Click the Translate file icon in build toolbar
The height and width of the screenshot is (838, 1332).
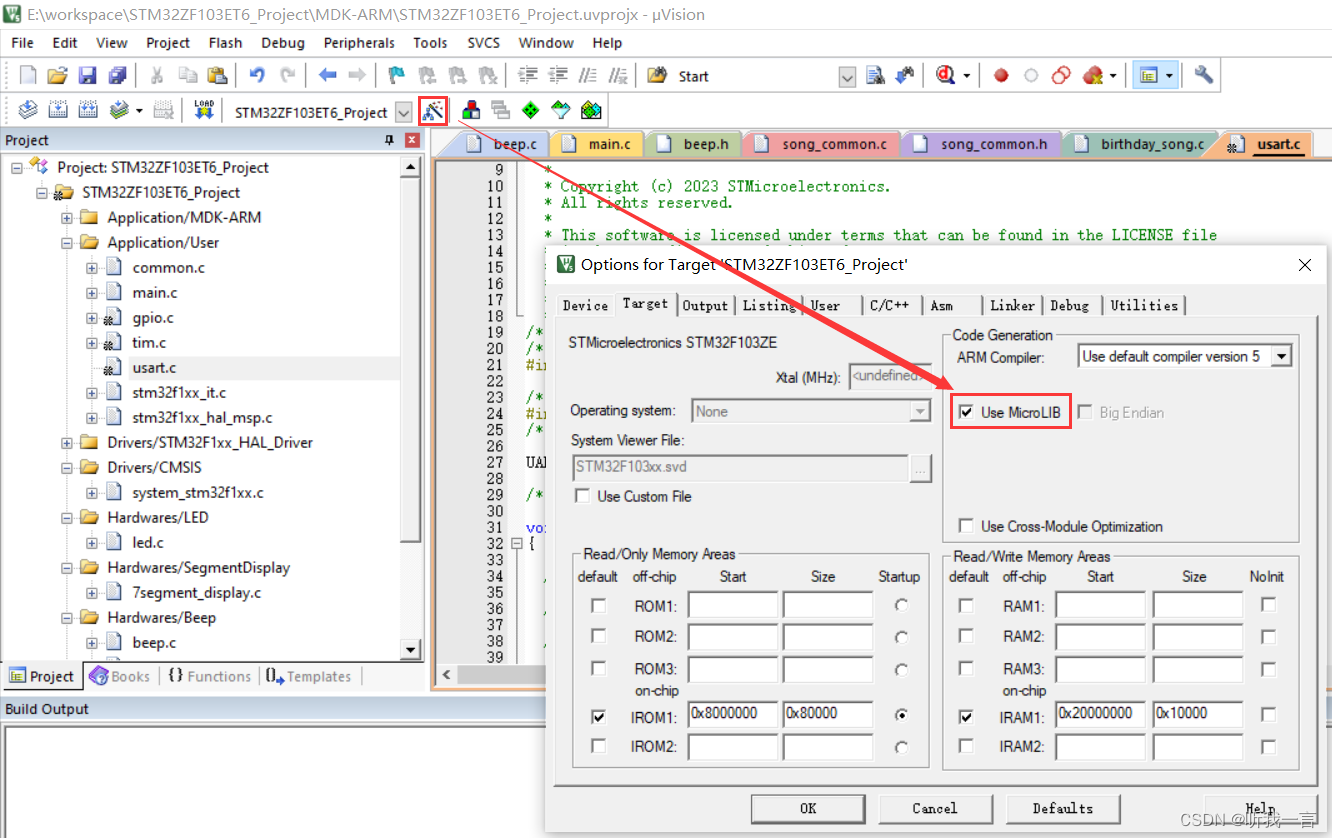(28, 111)
